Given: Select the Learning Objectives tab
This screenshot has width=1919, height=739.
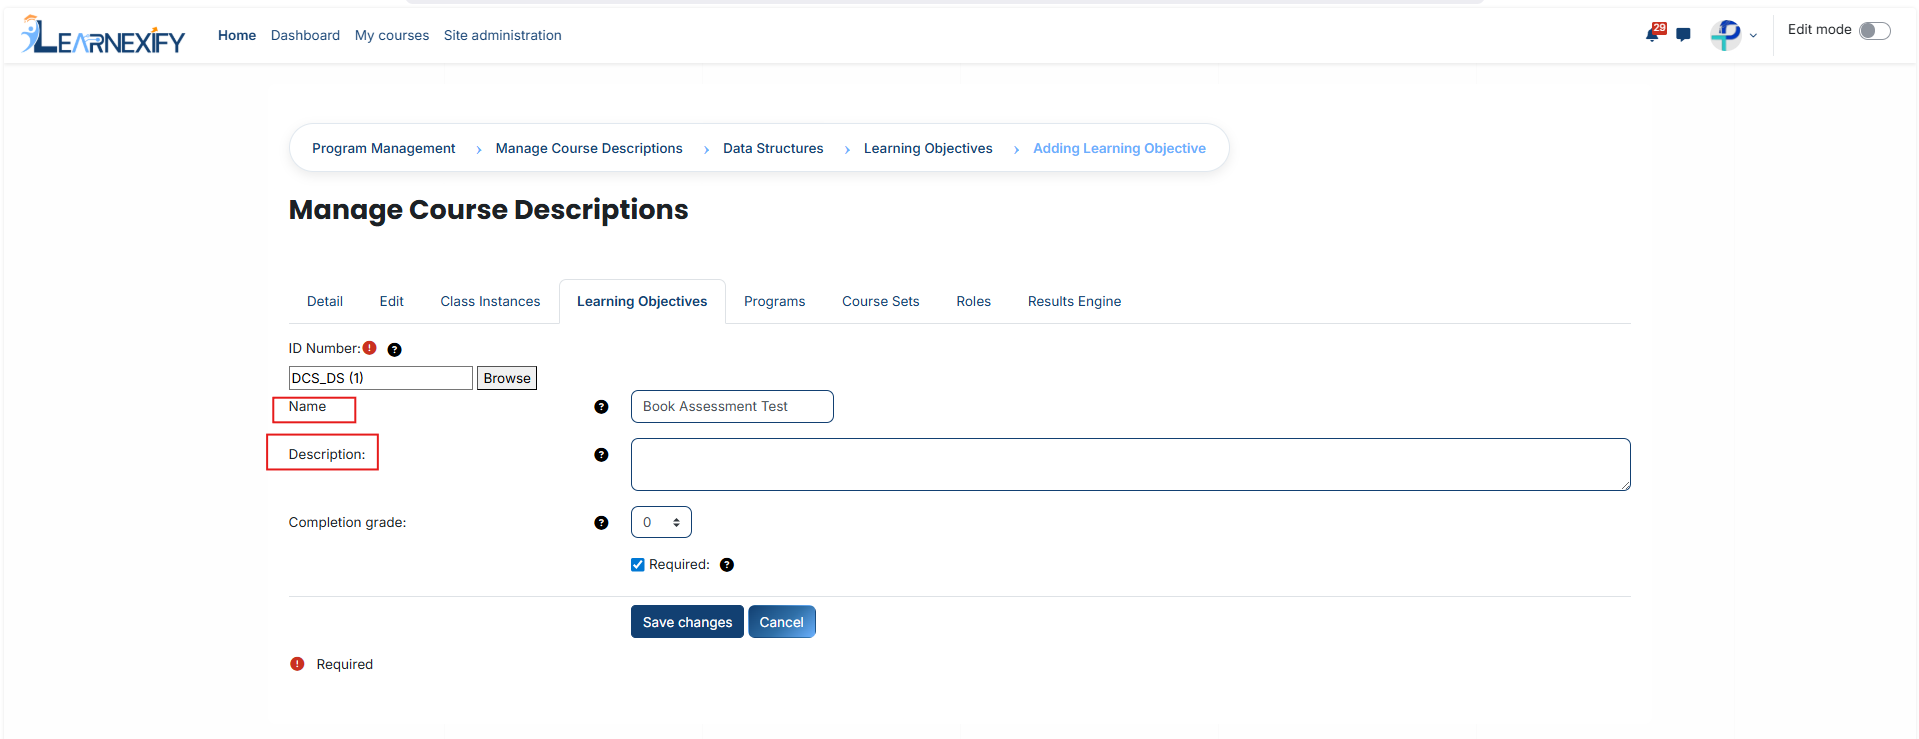Looking at the screenshot, I should click(642, 301).
